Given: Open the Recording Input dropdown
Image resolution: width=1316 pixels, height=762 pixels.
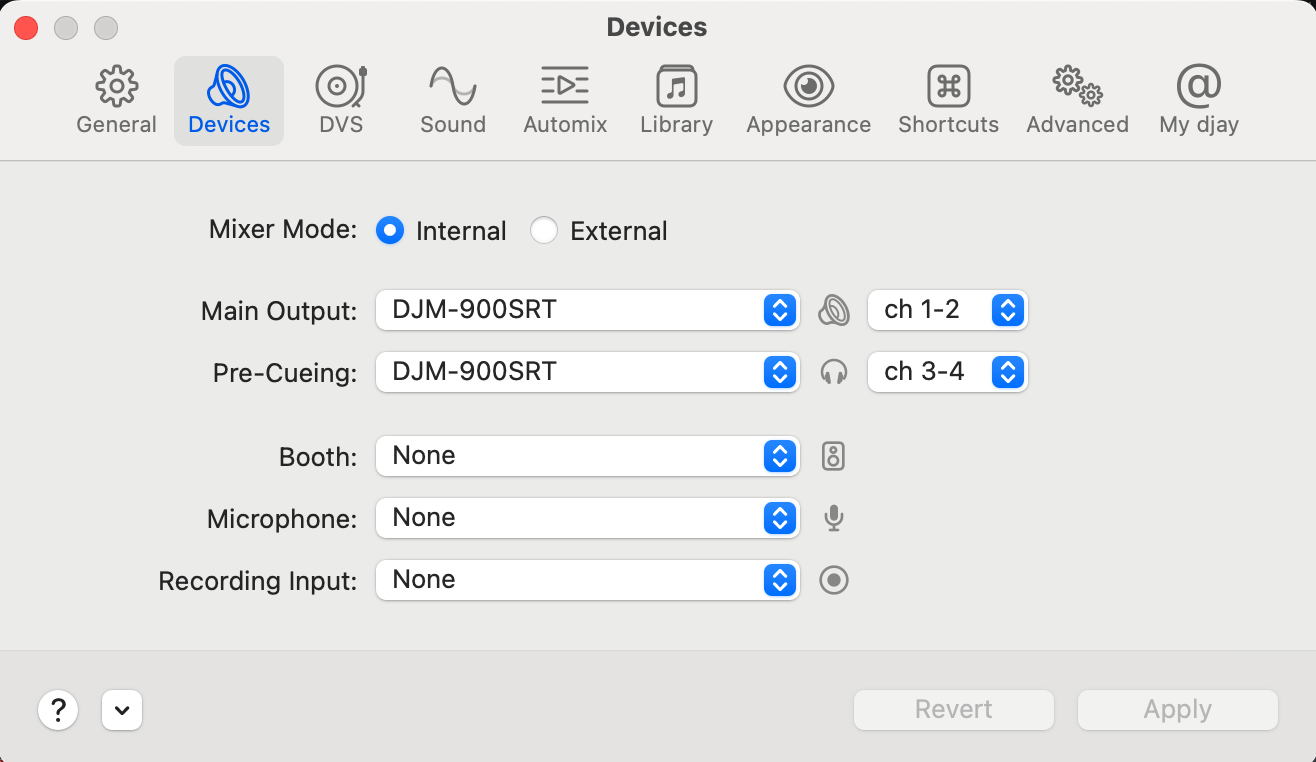Looking at the screenshot, I should point(587,580).
